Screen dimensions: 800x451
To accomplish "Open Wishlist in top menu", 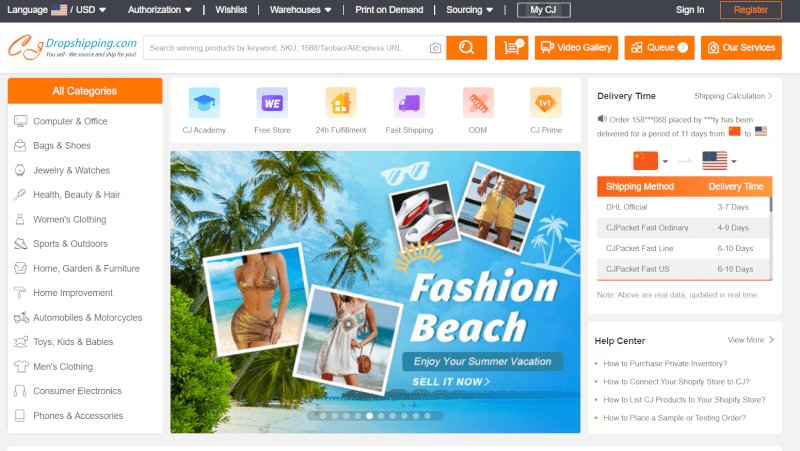I will [231, 10].
